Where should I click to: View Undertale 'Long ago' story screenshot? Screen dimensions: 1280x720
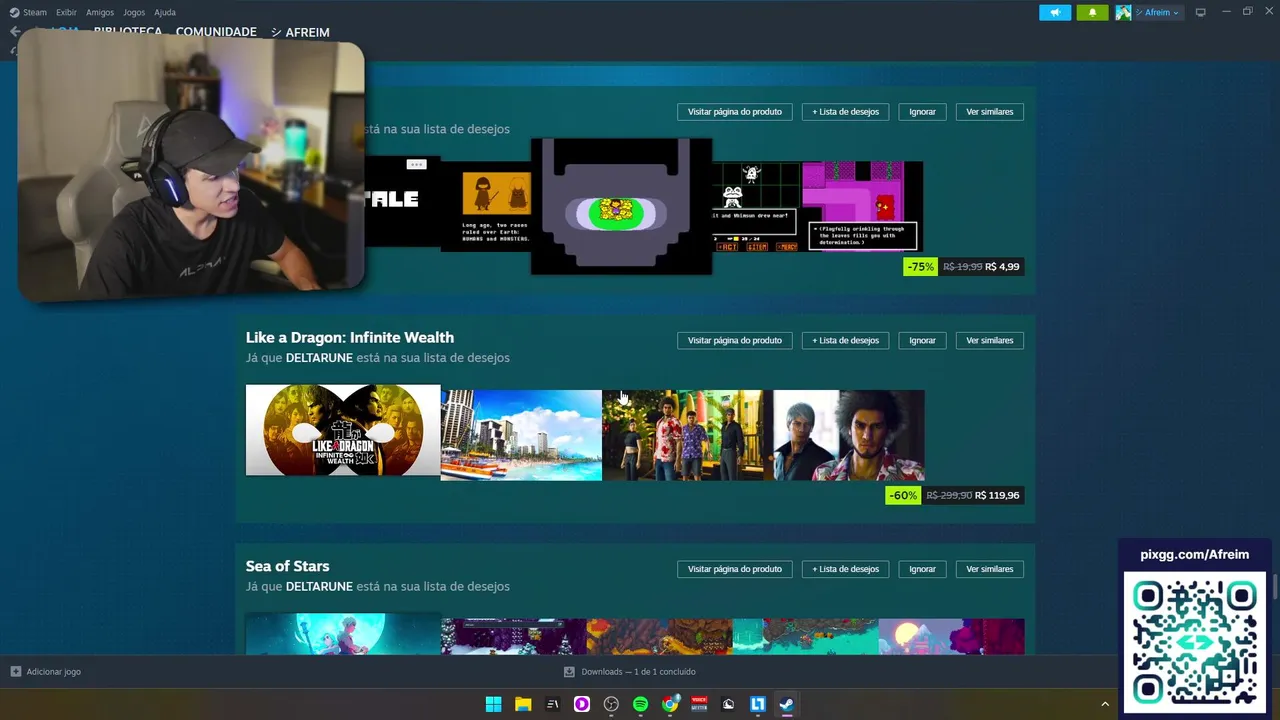(485, 207)
